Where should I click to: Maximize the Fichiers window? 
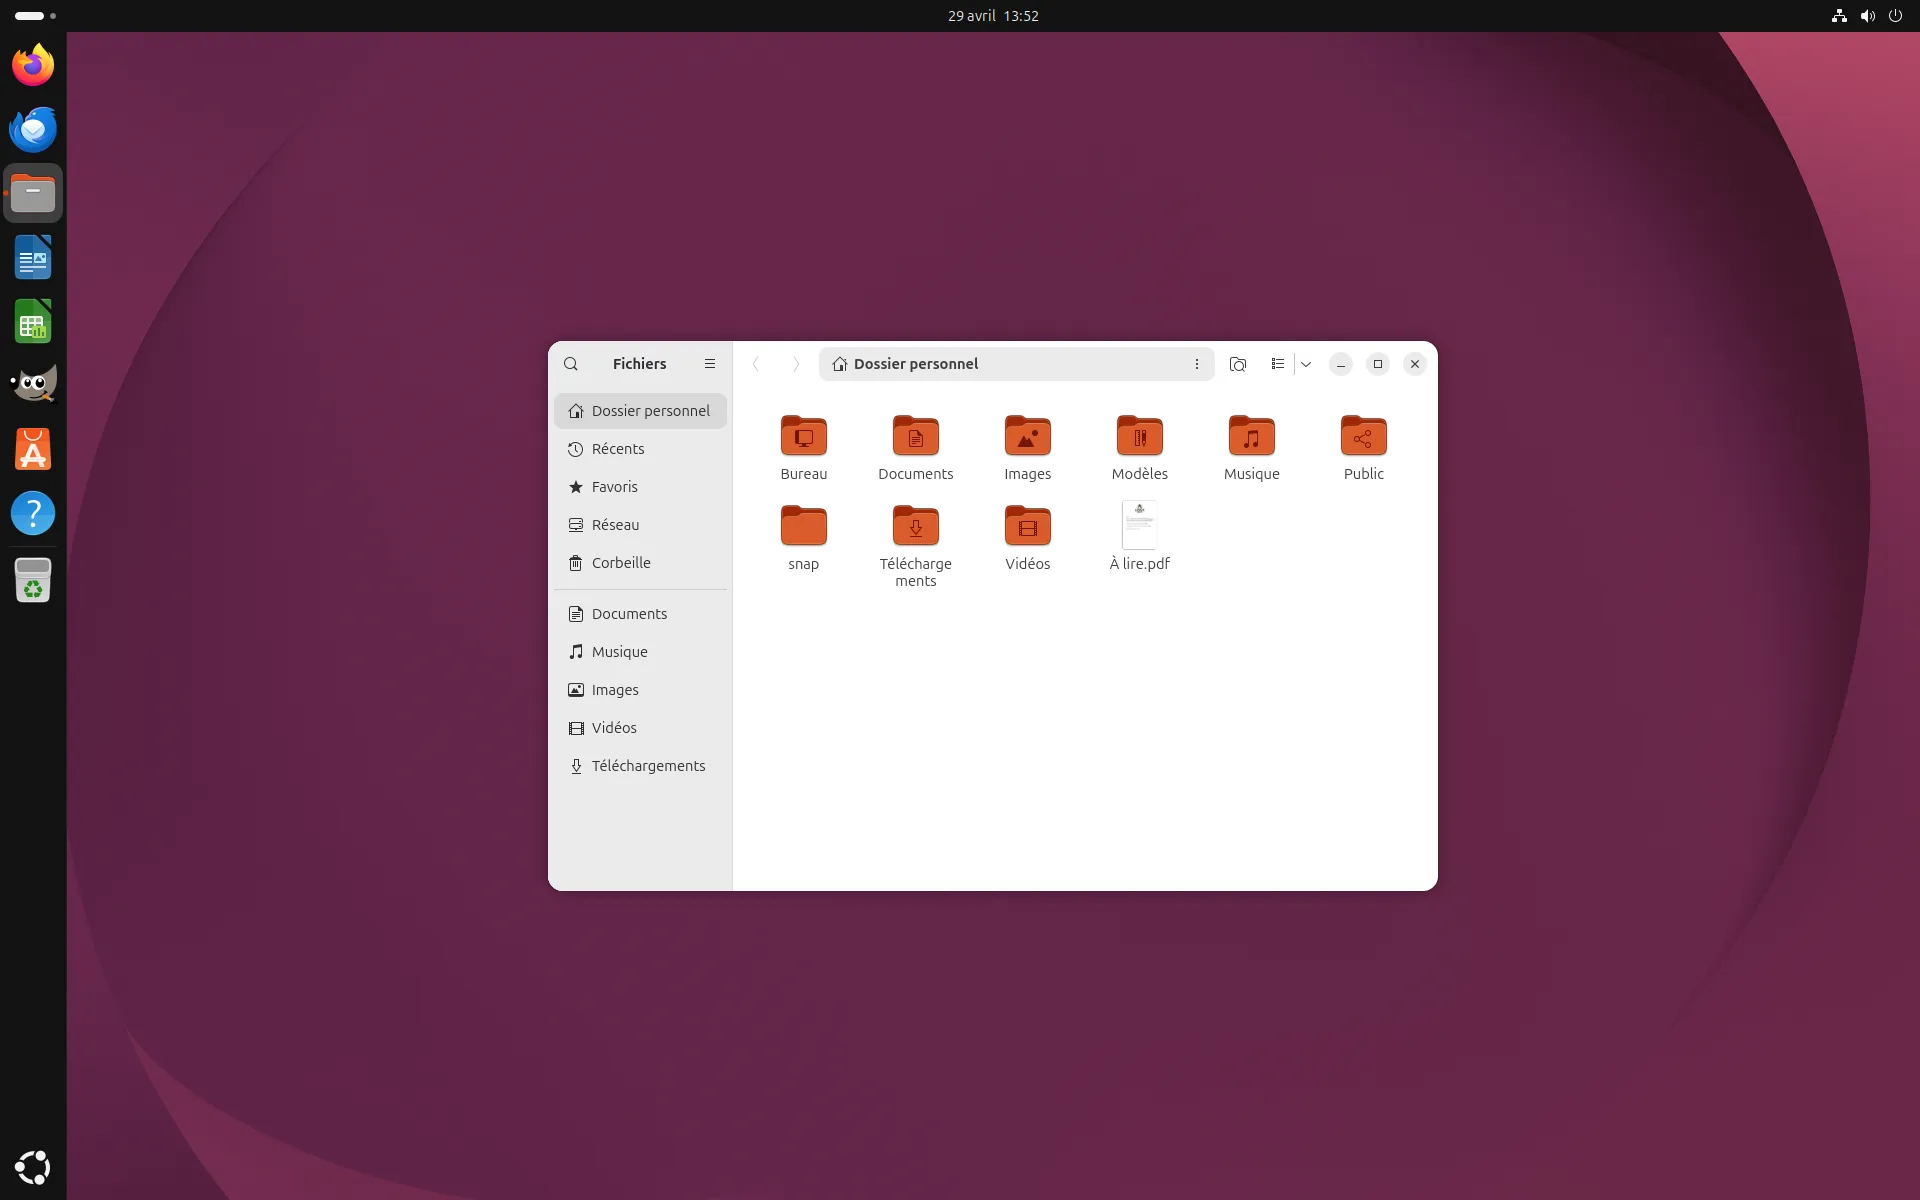[1378, 364]
